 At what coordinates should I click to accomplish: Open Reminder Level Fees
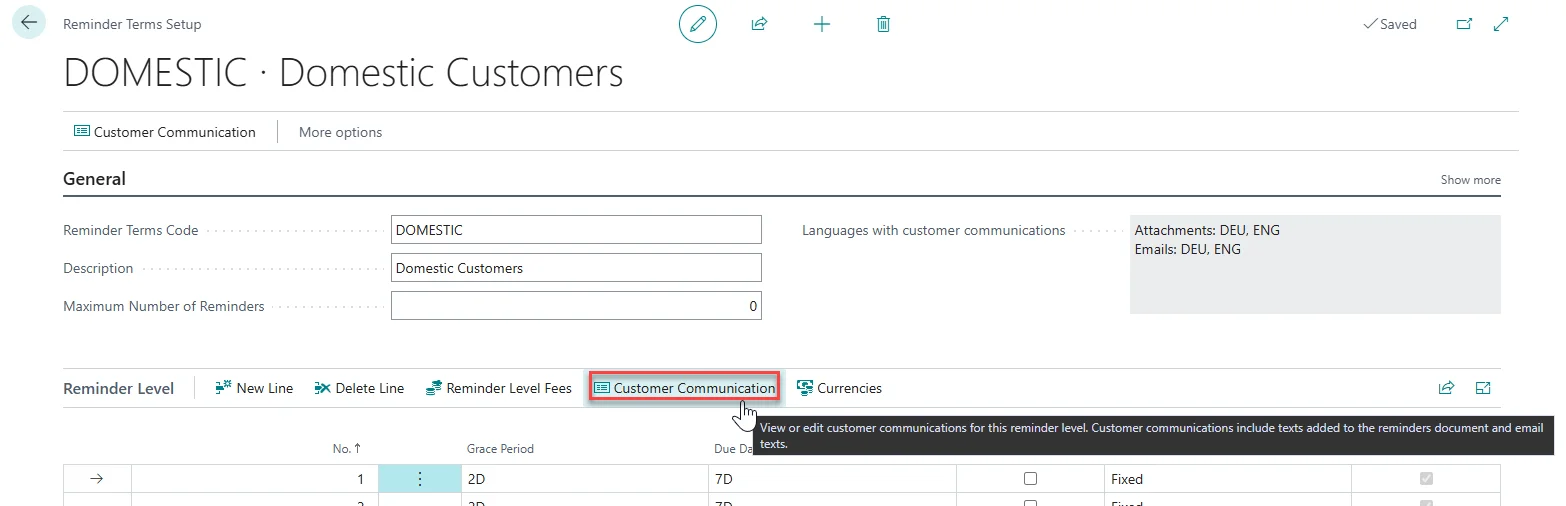(x=498, y=388)
